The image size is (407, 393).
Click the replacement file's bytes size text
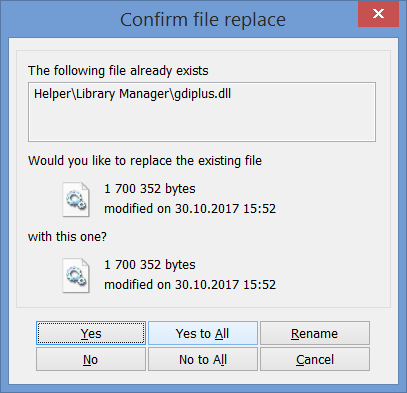tap(150, 265)
